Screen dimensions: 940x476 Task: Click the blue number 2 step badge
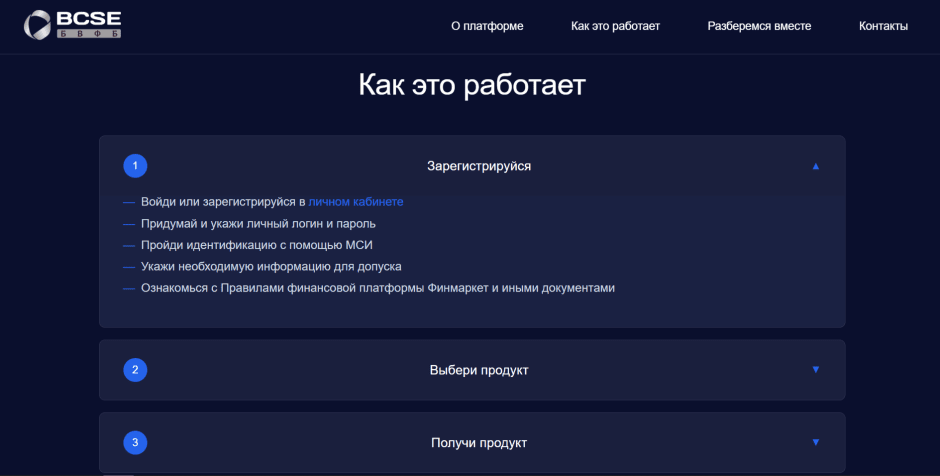click(x=135, y=370)
